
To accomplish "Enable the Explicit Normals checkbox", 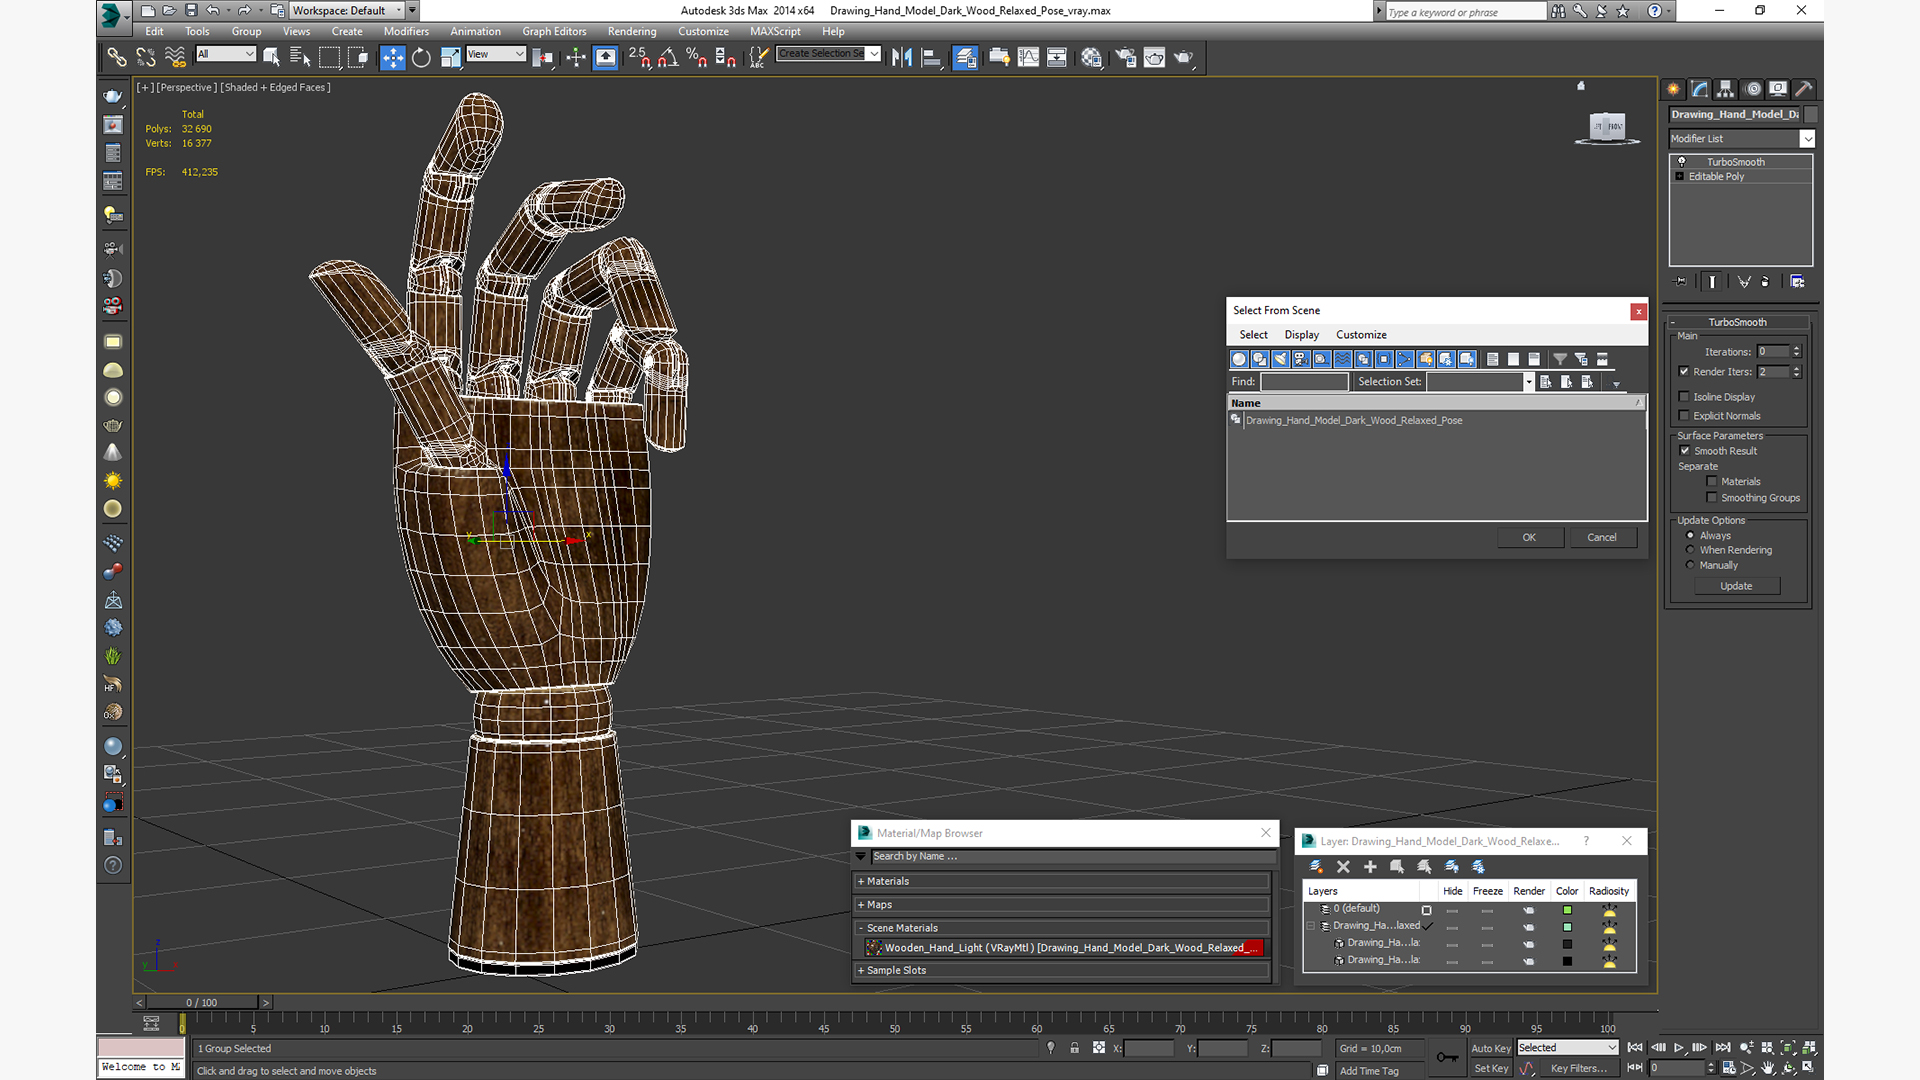I will point(1684,415).
